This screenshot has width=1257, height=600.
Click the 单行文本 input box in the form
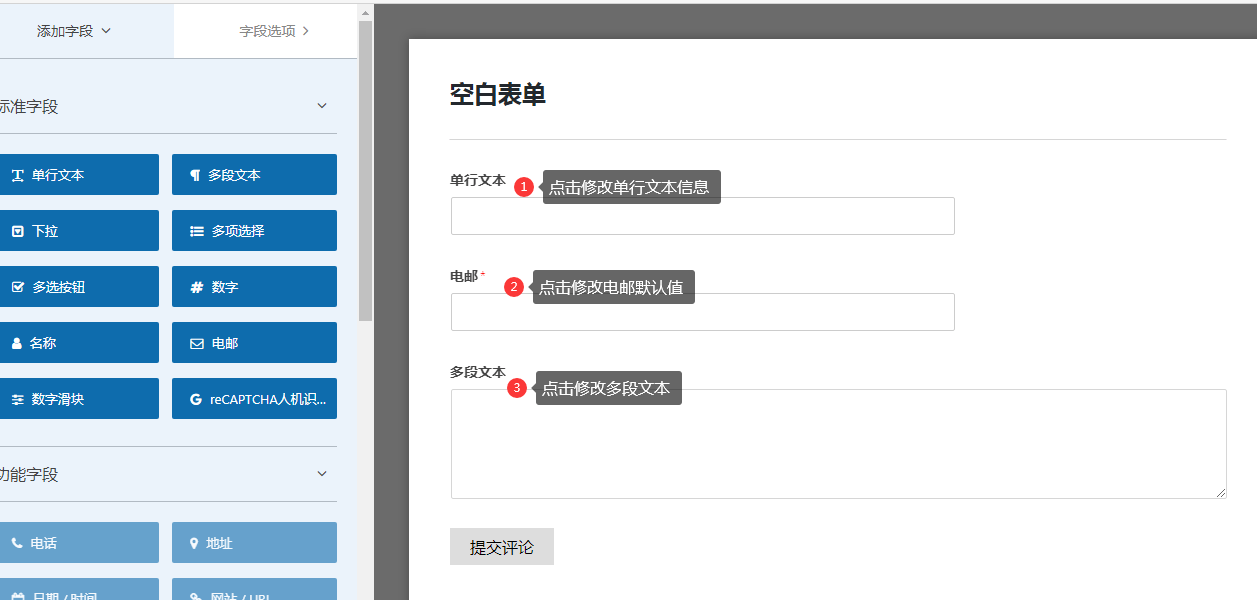(702, 217)
